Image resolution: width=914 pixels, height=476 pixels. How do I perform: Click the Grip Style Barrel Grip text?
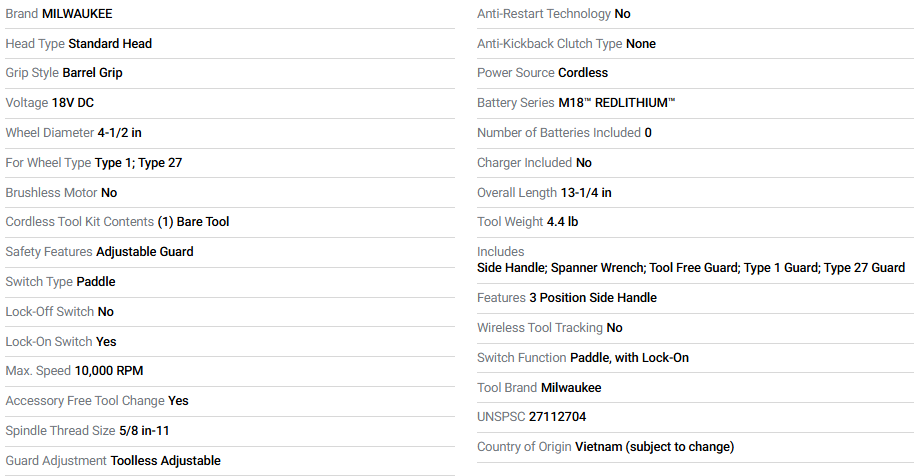click(x=92, y=73)
